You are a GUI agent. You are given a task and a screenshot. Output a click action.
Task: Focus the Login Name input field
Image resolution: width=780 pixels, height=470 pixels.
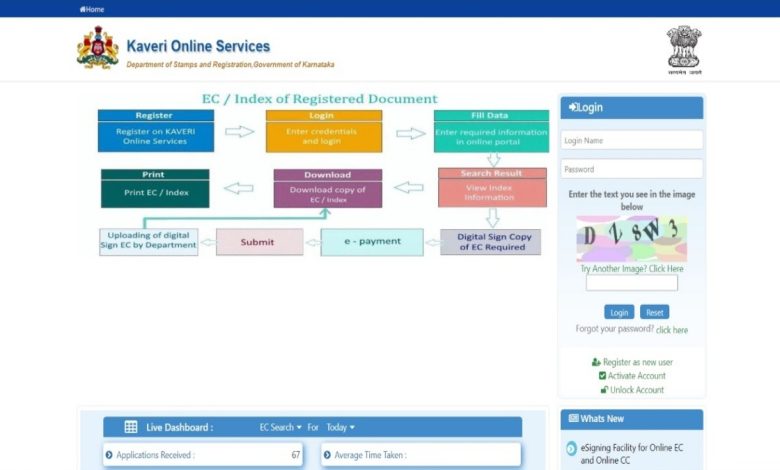coord(631,141)
